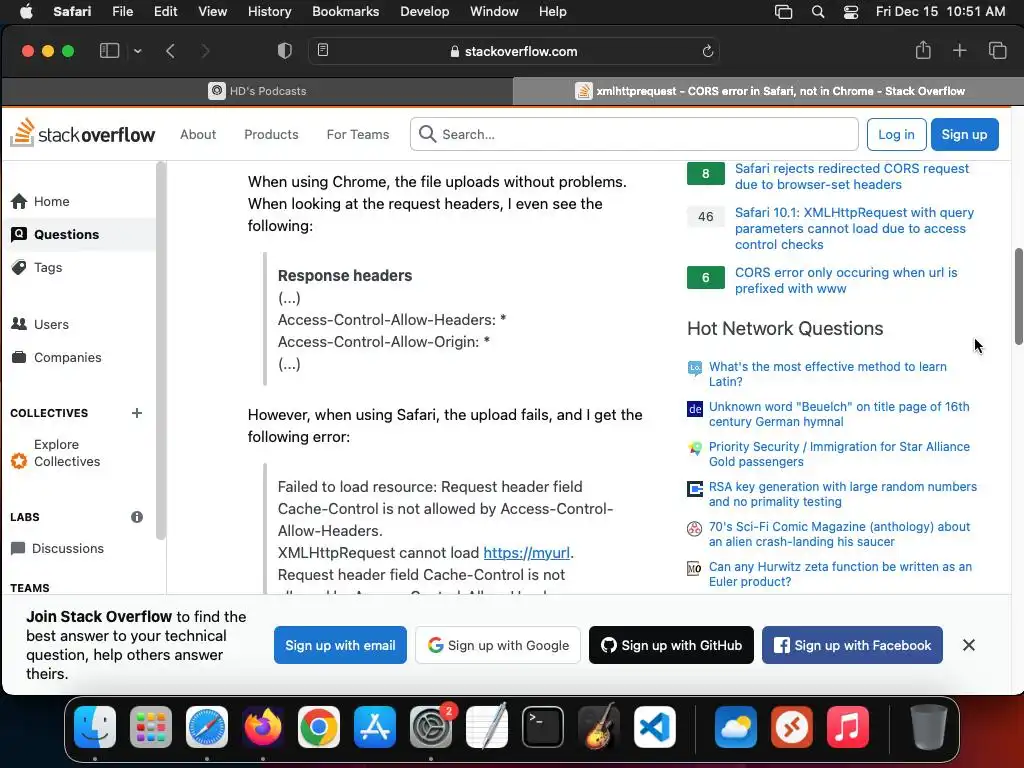Show the tab overview icon
The width and height of the screenshot is (1024, 768).
coord(997,50)
